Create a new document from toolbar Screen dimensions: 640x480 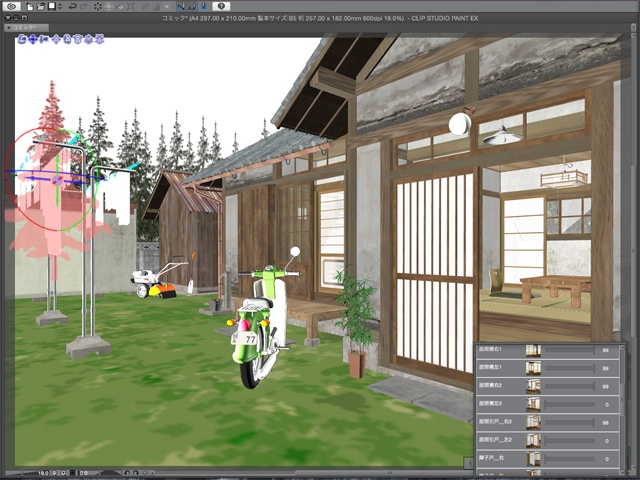coord(30,7)
